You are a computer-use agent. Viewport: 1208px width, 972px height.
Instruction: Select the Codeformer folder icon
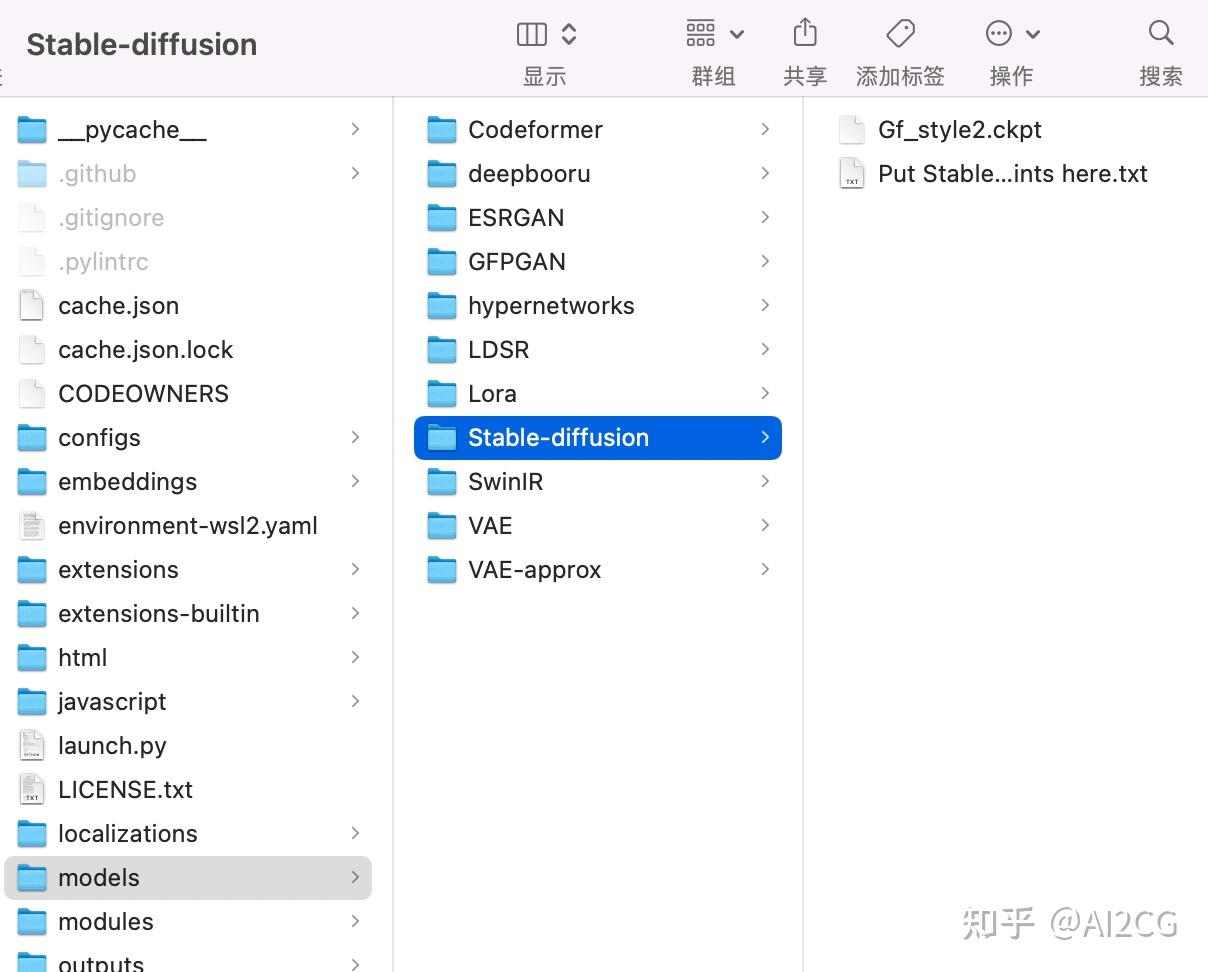[441, 130]
